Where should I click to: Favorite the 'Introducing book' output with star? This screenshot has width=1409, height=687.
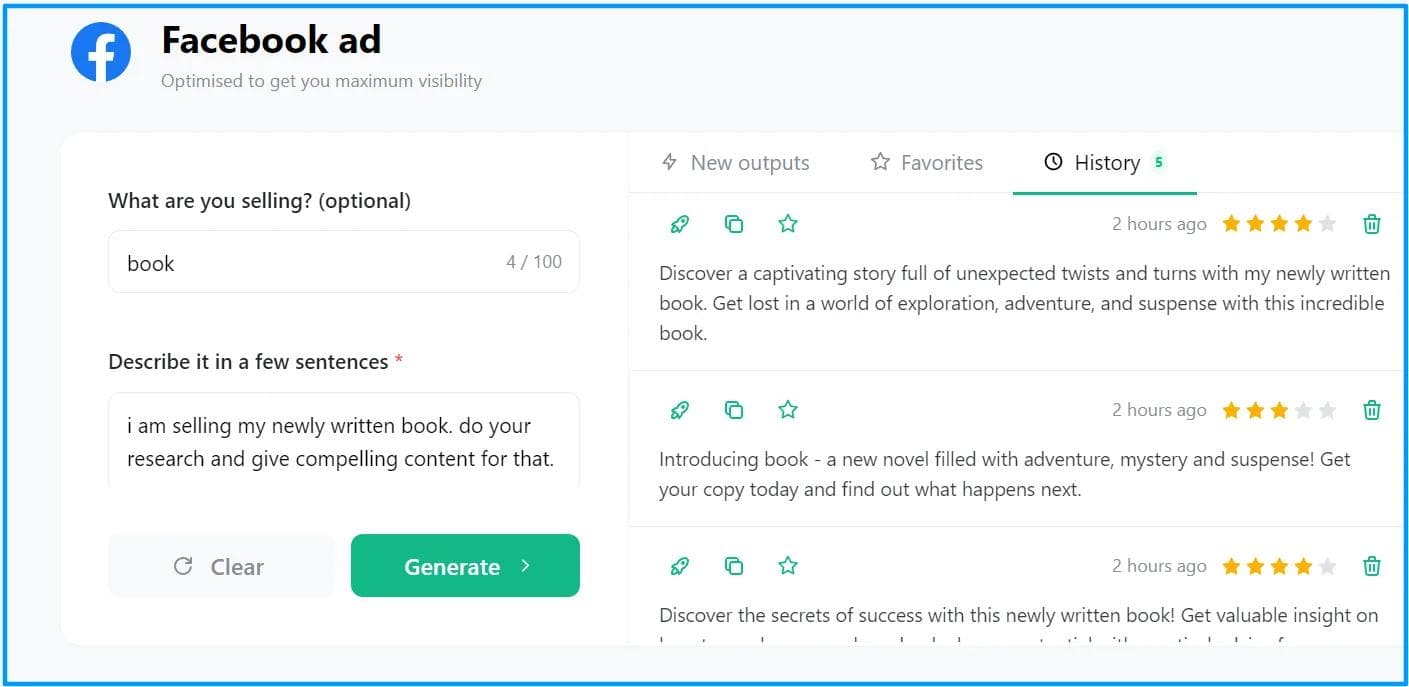[788, 410]
